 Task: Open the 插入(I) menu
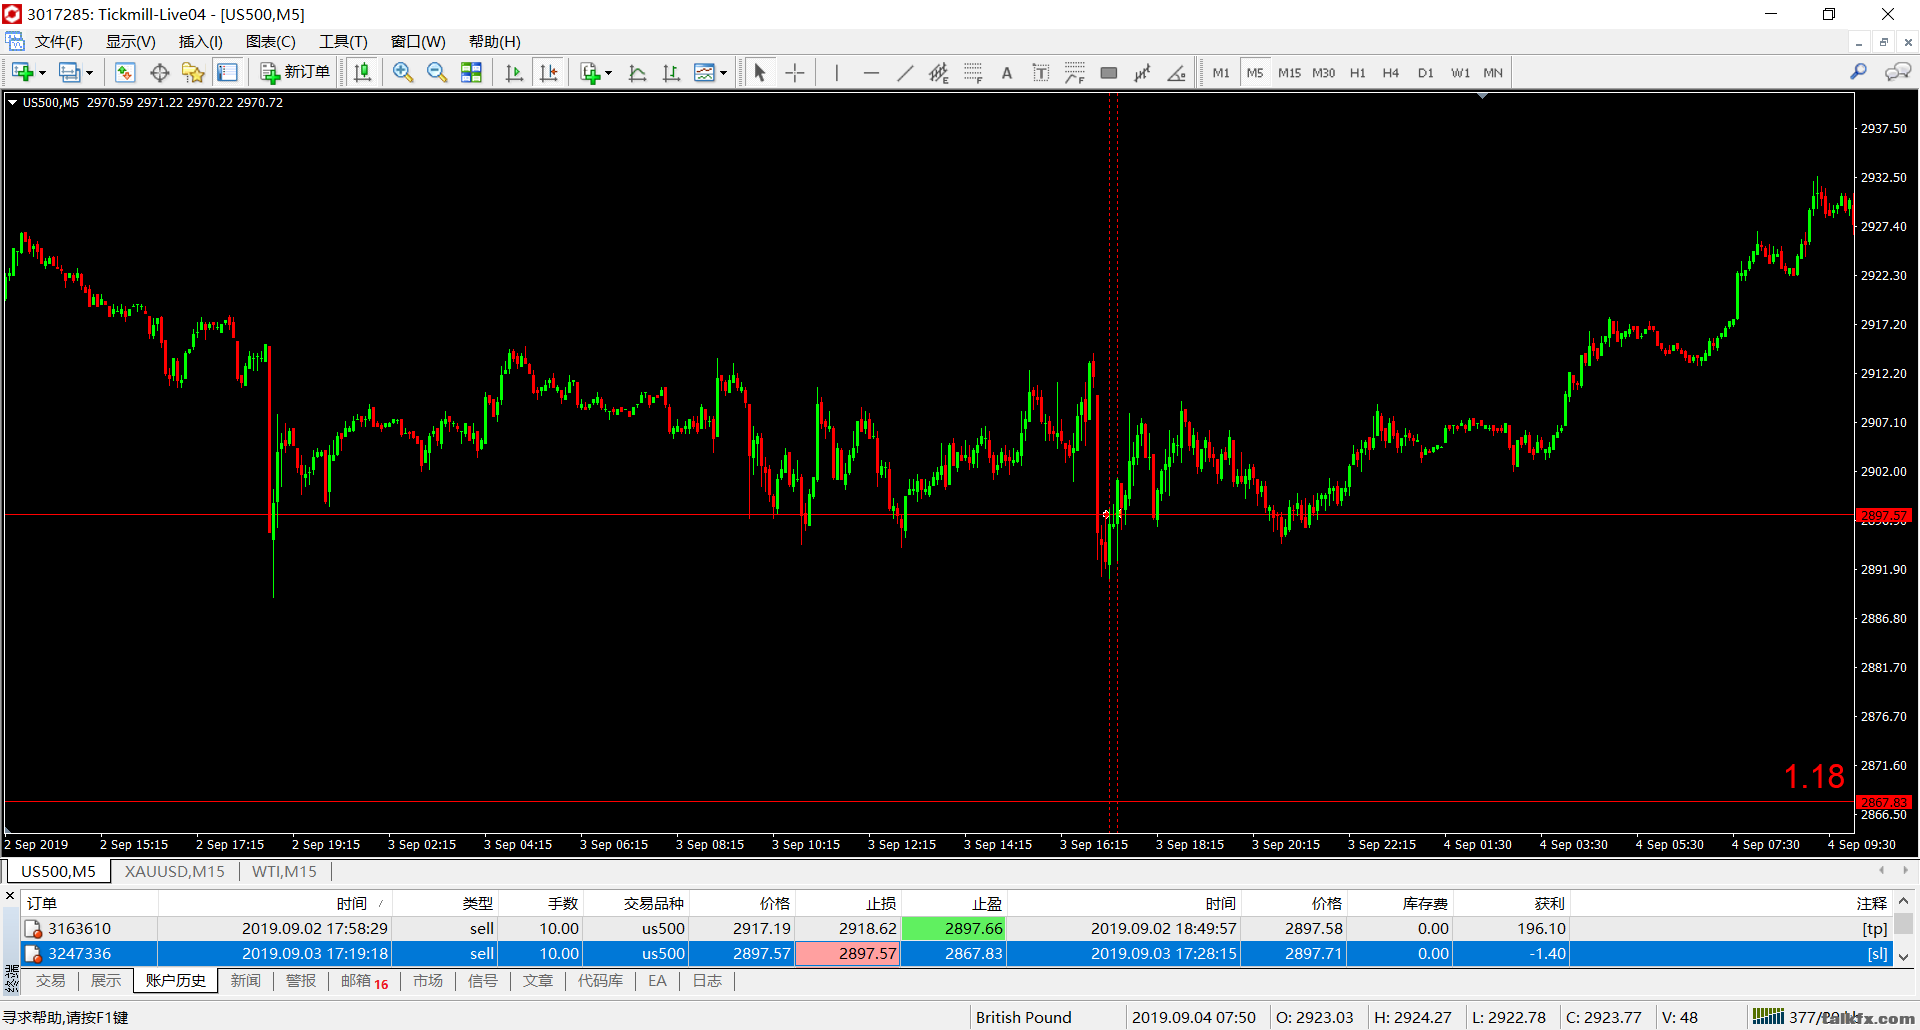[x=200, y=41]
